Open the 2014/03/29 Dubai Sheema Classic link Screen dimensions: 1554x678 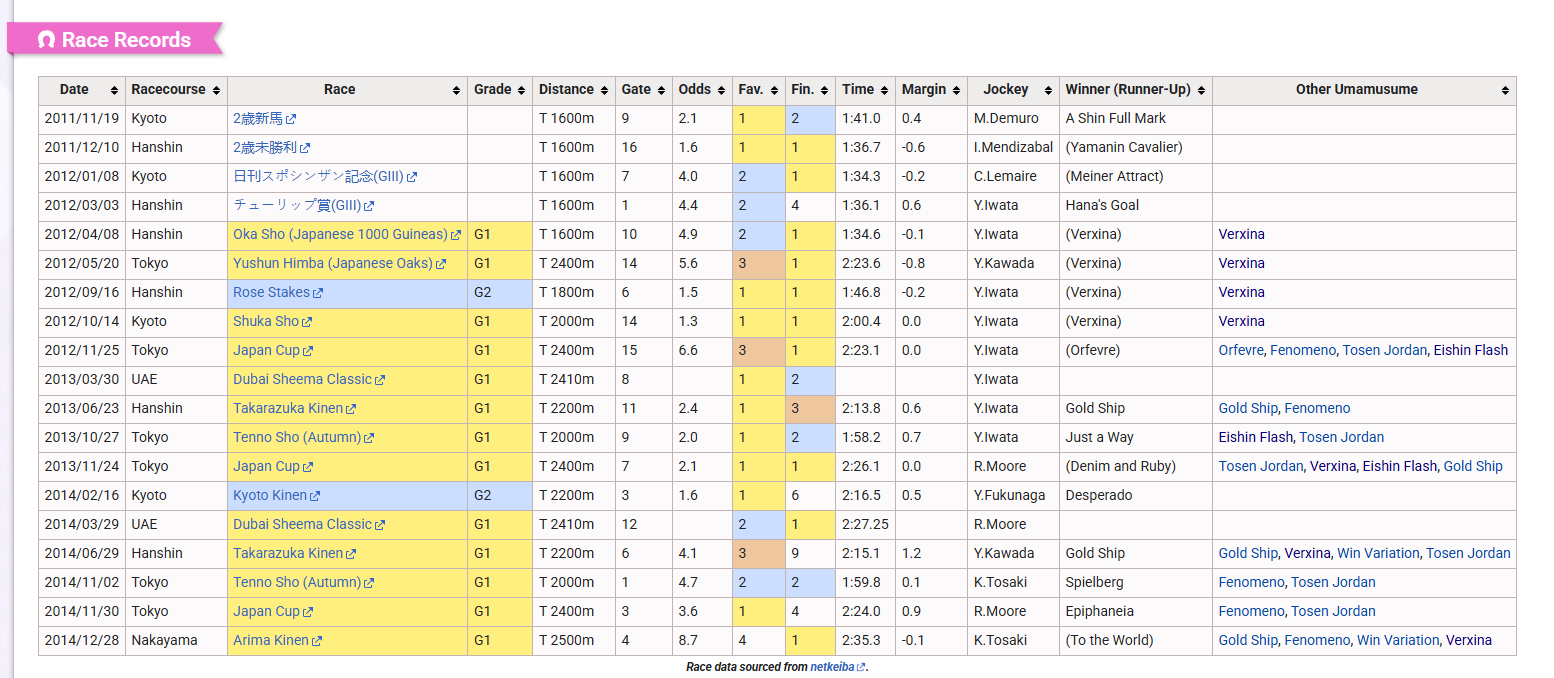coord(309,524)
